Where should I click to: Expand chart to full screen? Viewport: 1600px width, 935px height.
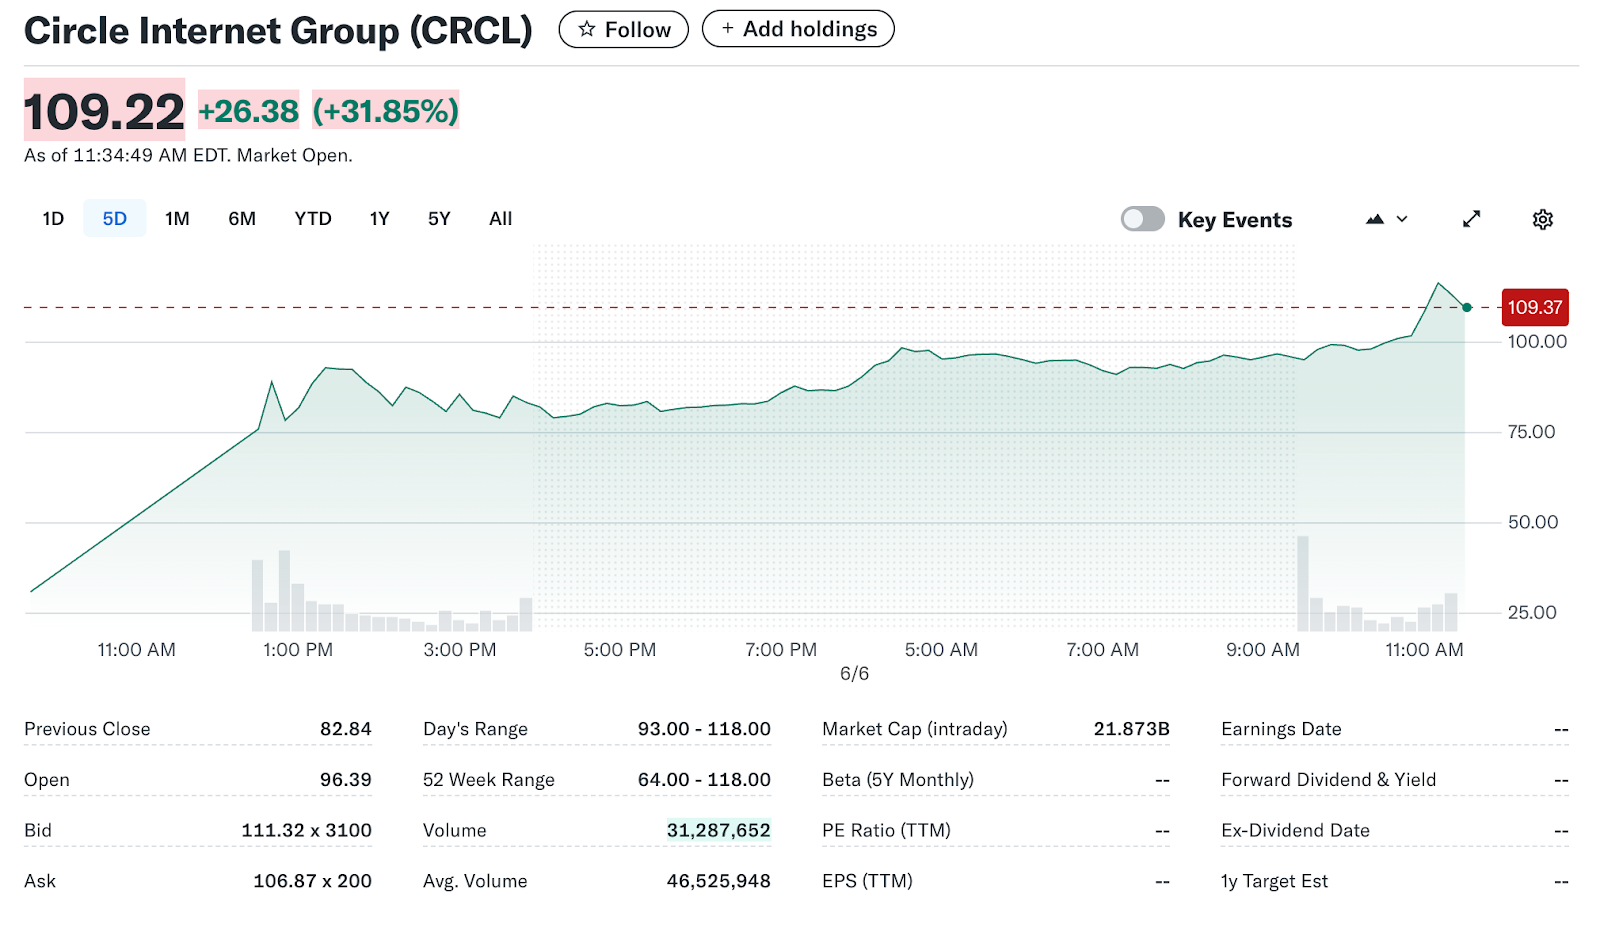pos(1471,219)
